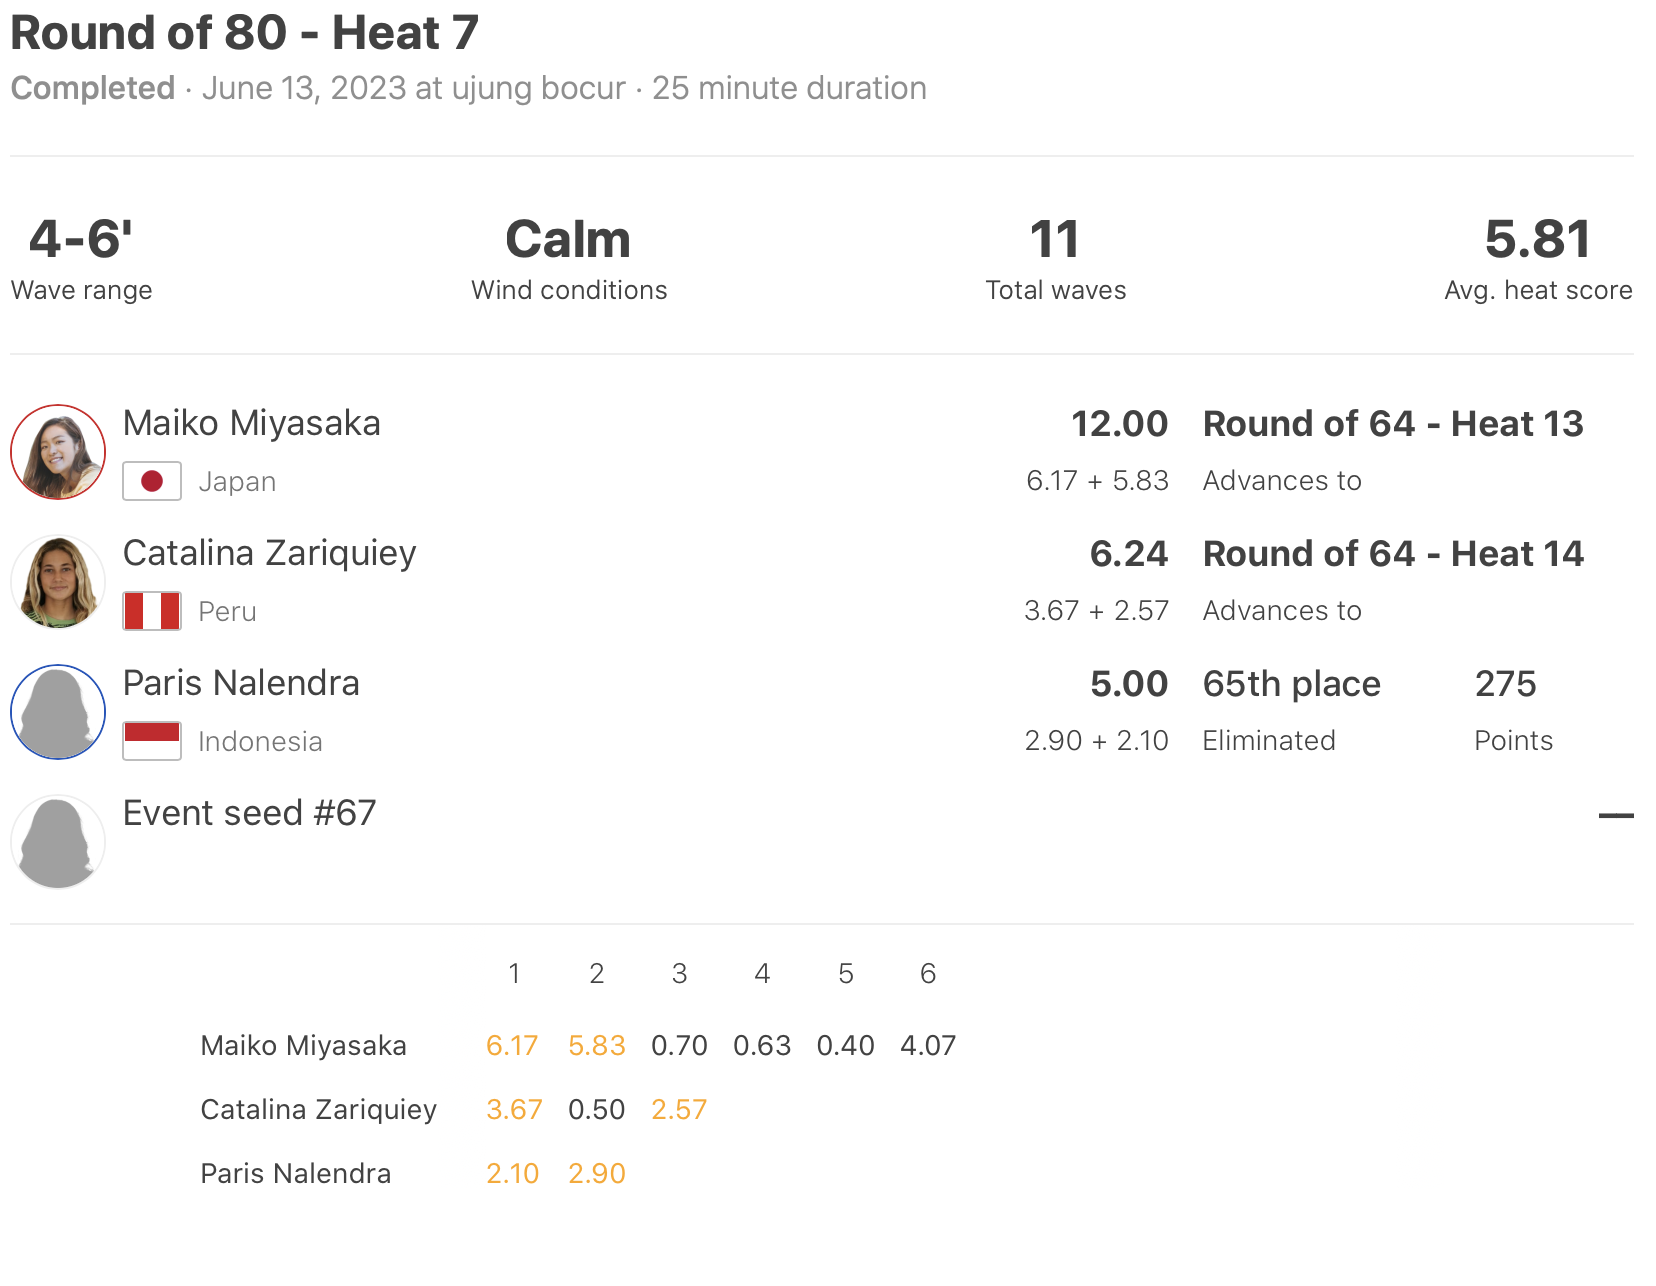This screenshot has width=1656, height=1286.
Task: Click the Event seed #67 placeholder avatar
Action: (x=58, y=842)
